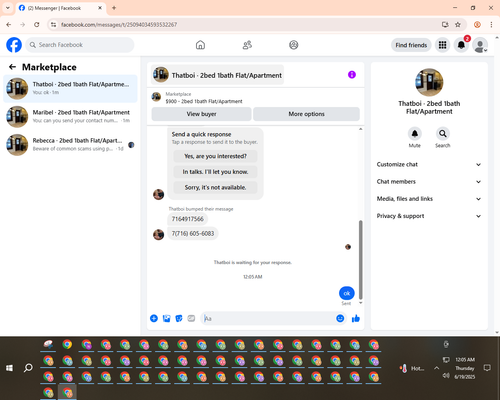Open conversation information purple icon

click(x=352, y=75)
